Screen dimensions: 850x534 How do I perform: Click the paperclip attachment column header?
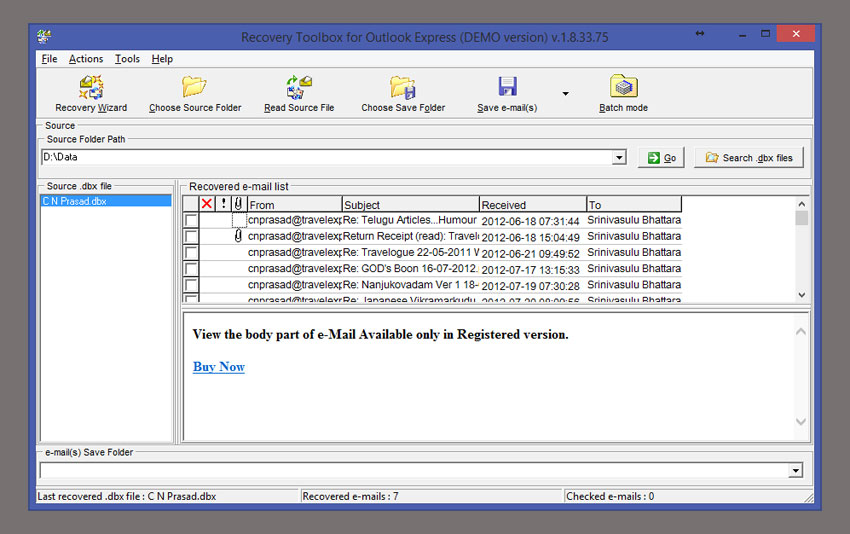coord(239,204)
